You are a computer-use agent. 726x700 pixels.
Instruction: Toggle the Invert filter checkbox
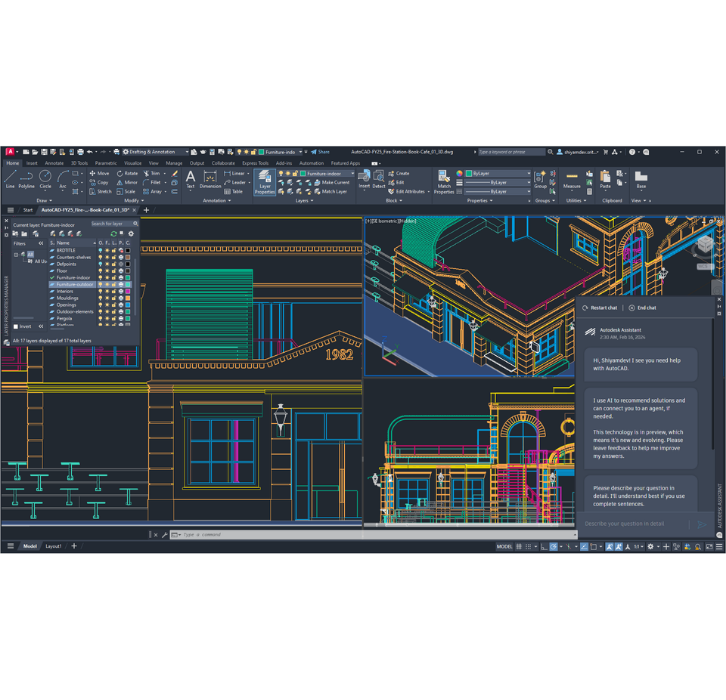(x=15, y=326)
